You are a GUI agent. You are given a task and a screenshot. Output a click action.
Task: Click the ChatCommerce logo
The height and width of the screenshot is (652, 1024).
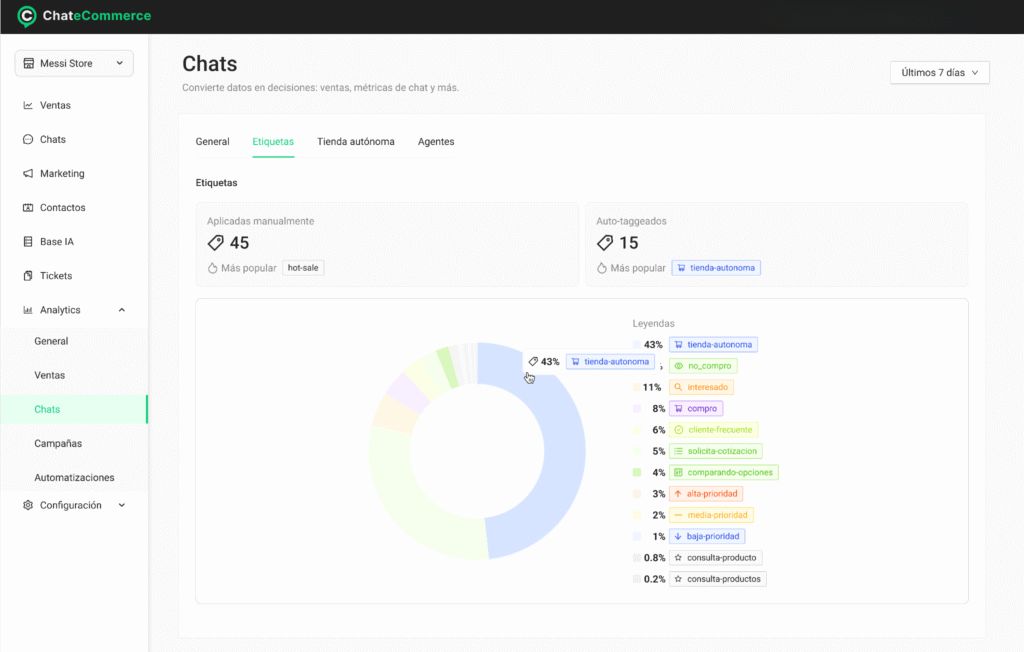(84, 16)
